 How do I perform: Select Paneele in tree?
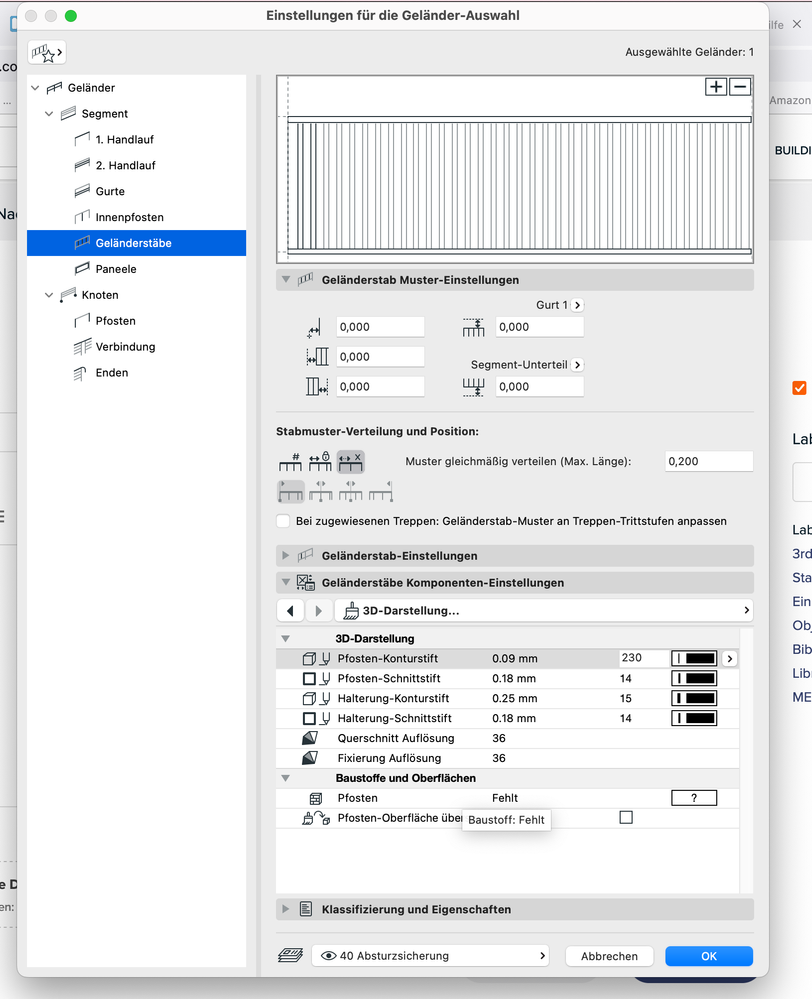coord(115,269)
